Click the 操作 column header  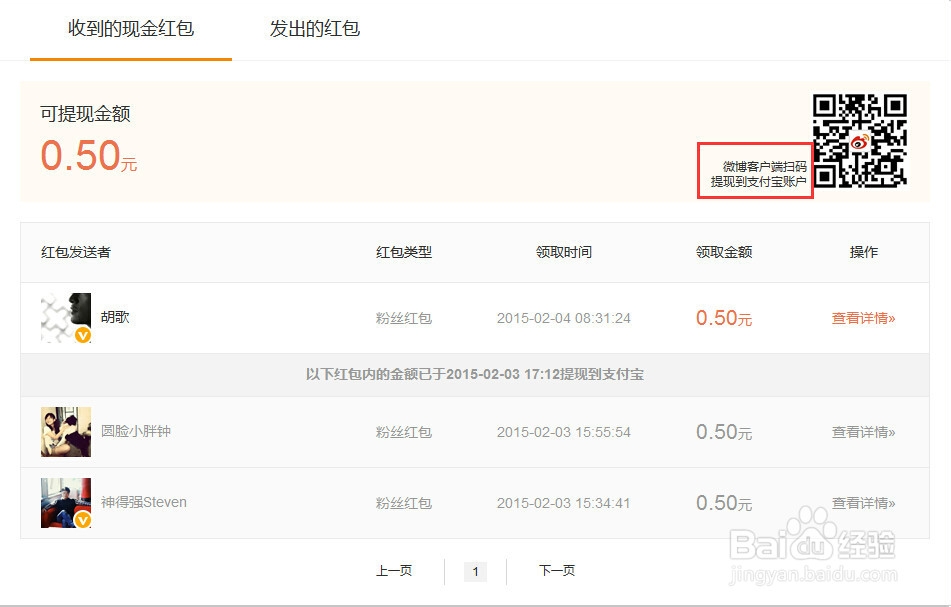click(x=864, y=252)
